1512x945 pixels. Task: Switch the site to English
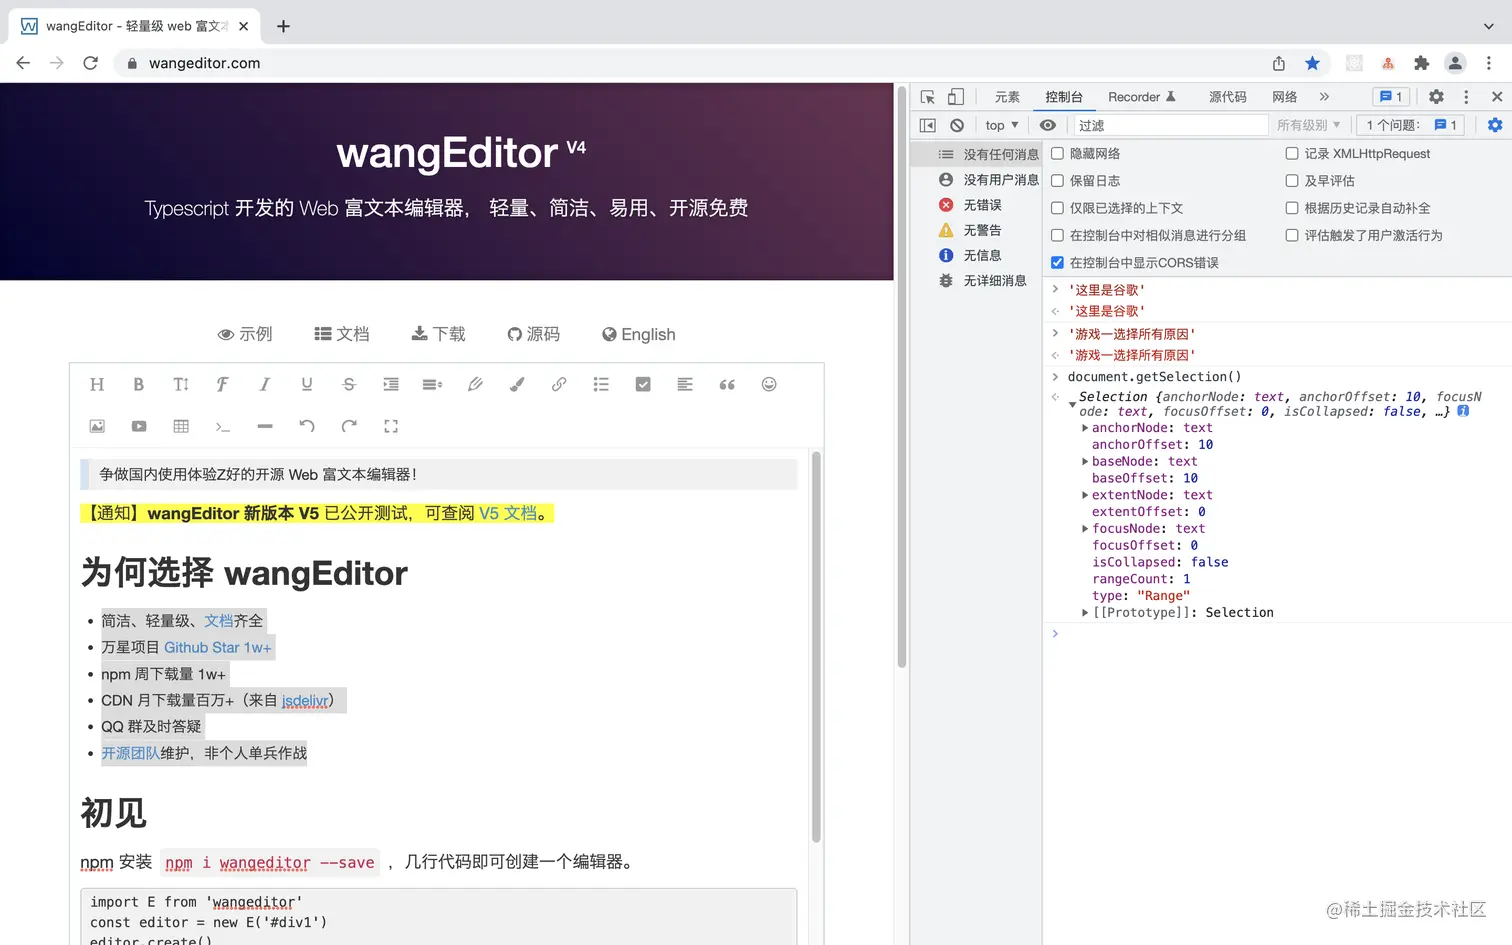[639, 334]
